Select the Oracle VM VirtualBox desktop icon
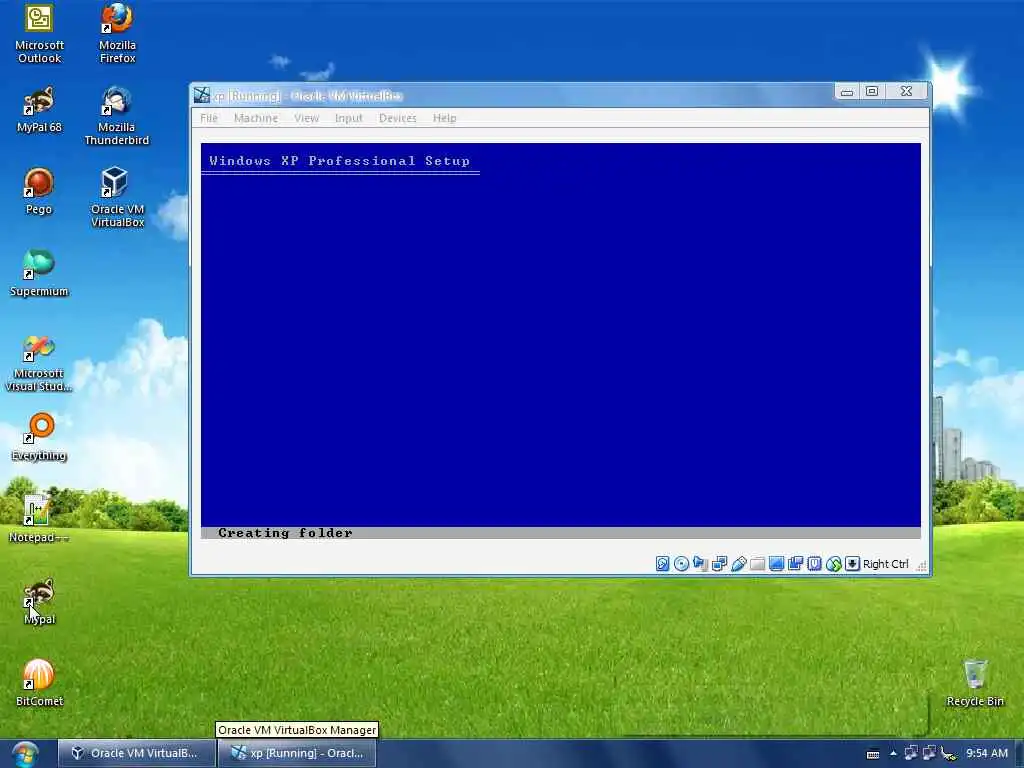The image size is (1024, 768). pyautogui.click(x=117, y=198)
